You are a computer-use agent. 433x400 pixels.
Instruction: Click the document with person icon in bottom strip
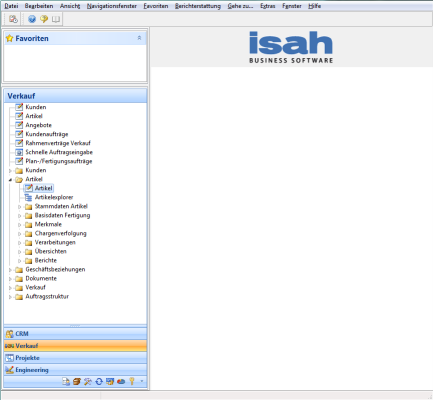[x=66, y=381]
